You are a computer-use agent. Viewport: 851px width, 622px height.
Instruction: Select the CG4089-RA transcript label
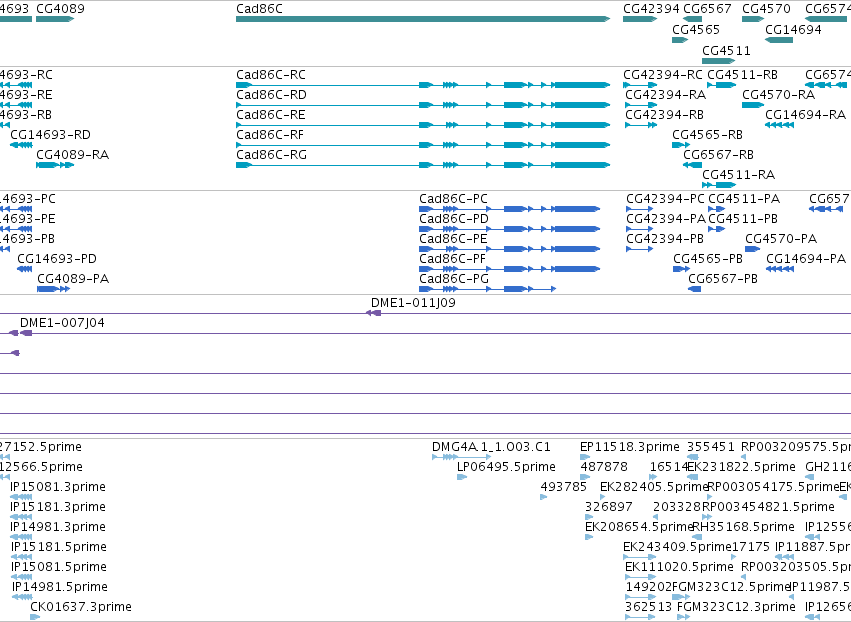coord(73,155)
